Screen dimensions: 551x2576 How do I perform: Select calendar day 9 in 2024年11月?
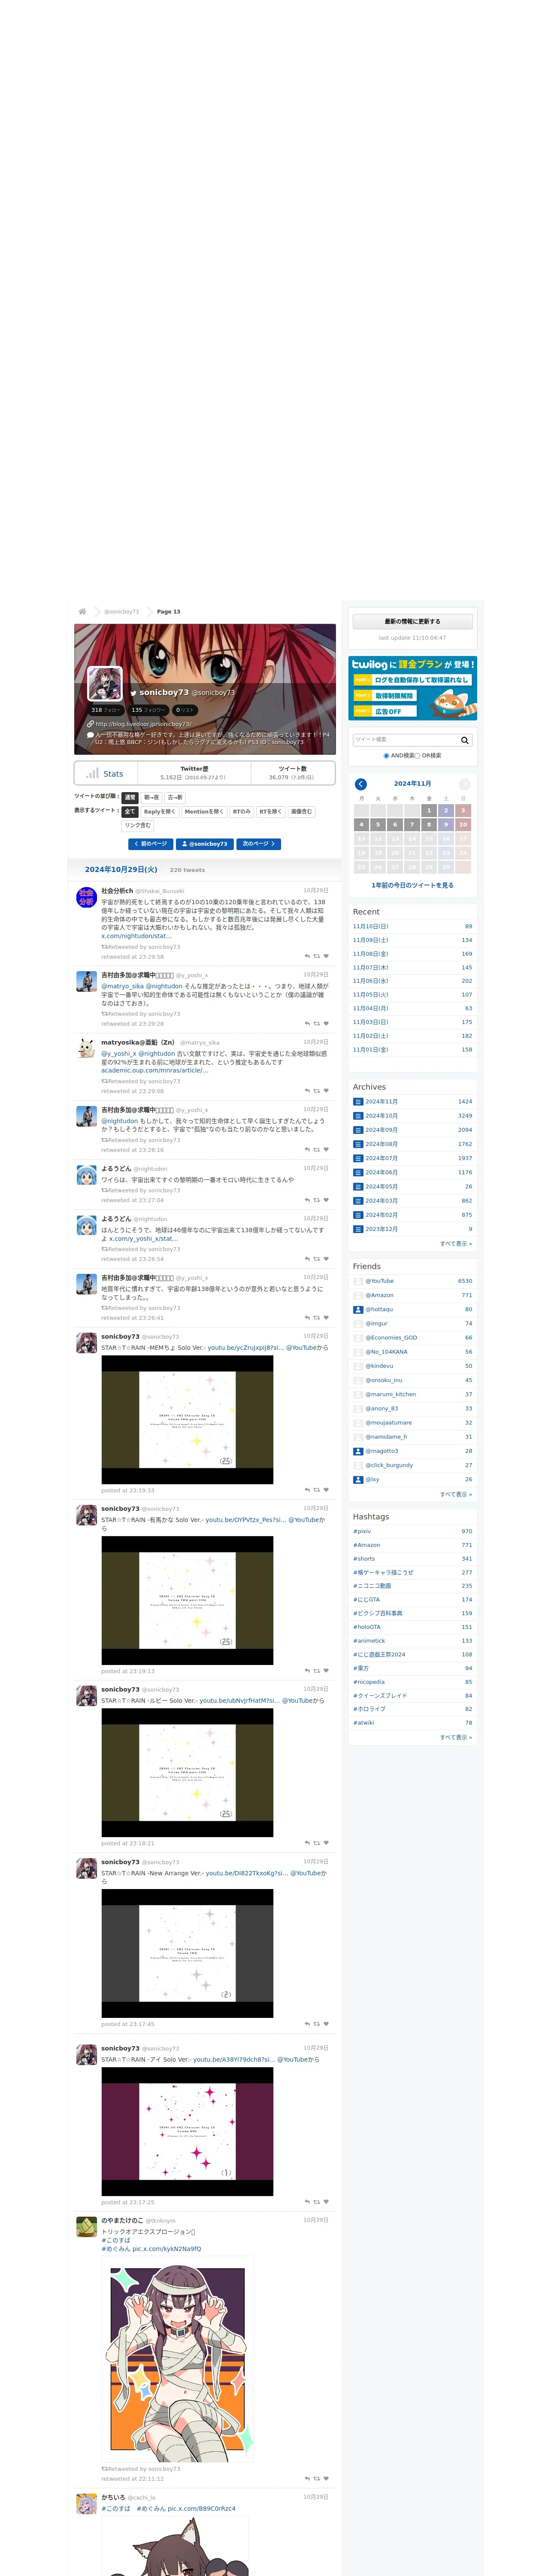[446, 825]
